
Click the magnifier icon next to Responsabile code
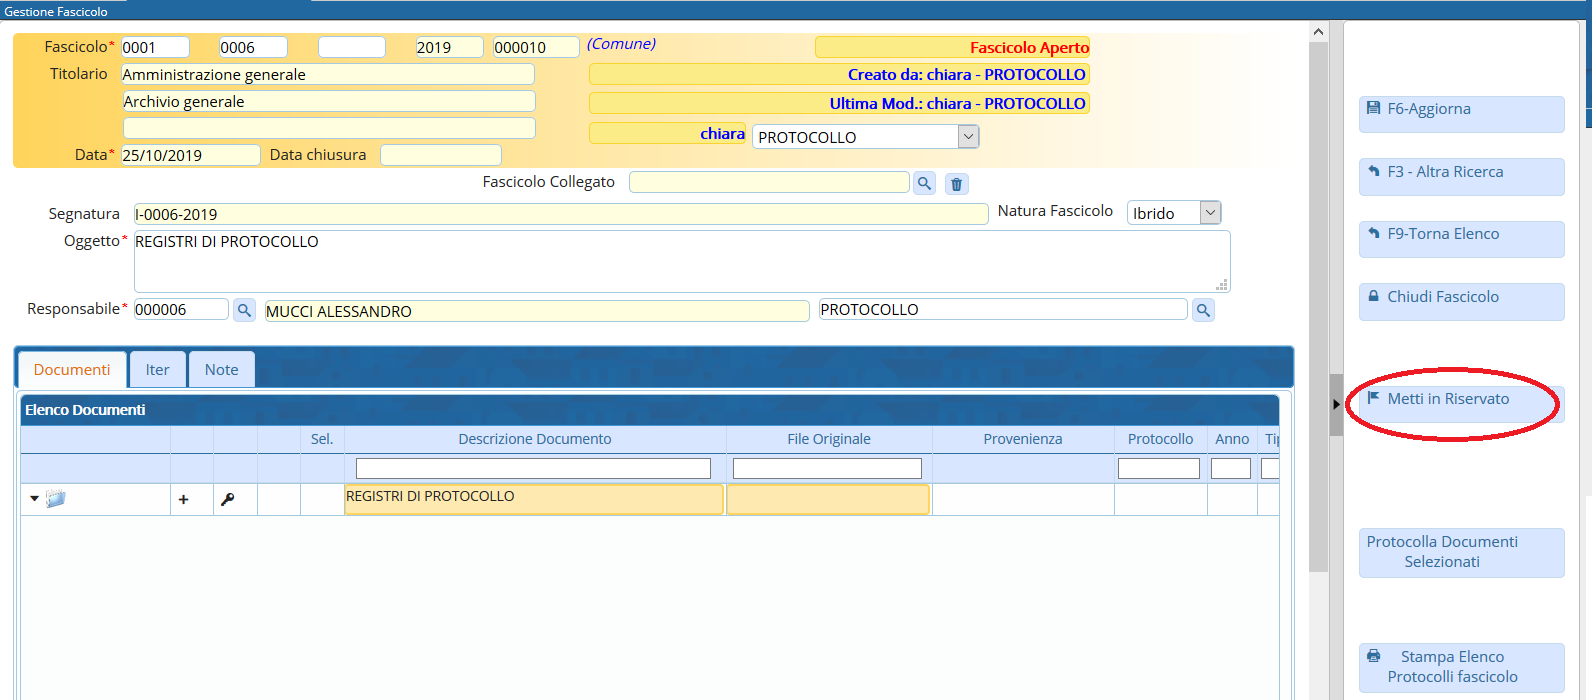tap(244, 311)
